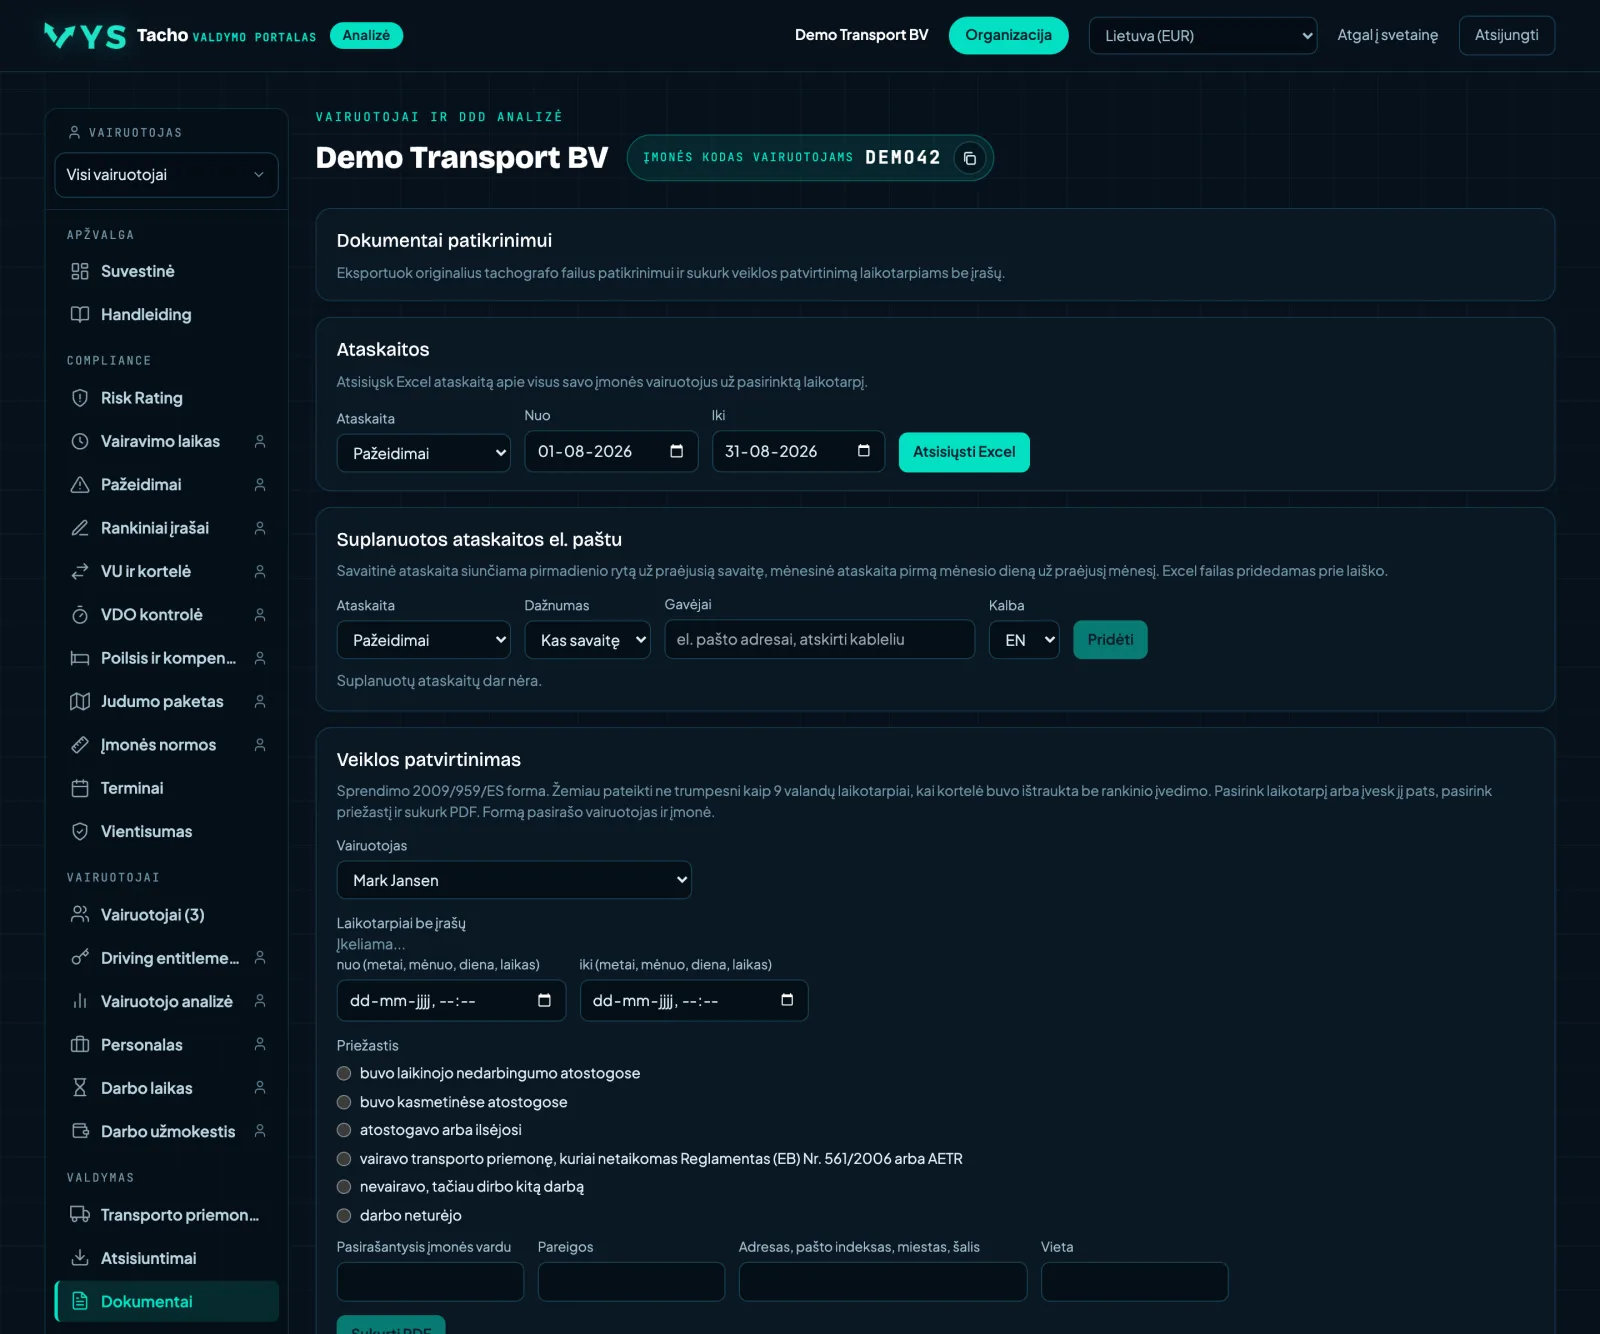Click the Darbo laikas hourglass icon

80,1088
